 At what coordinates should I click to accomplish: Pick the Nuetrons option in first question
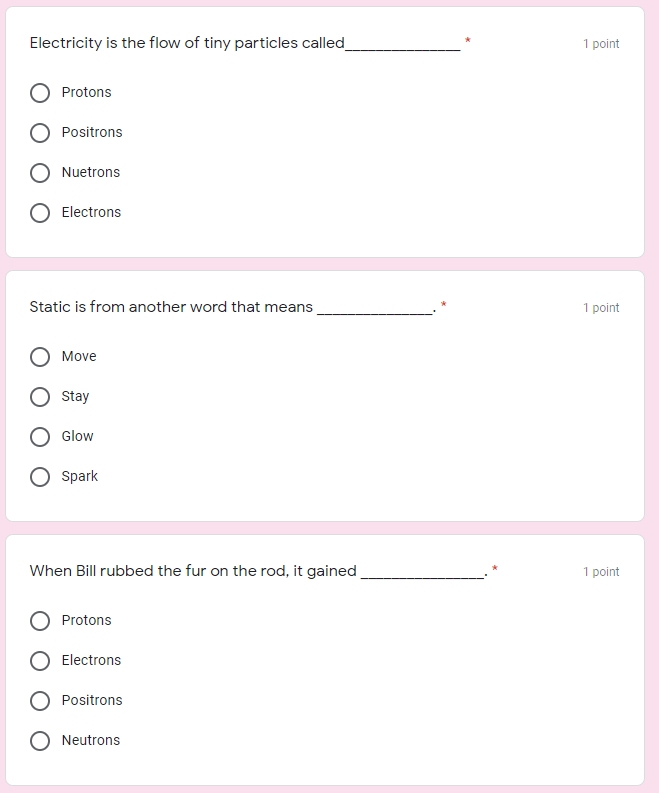[x=40, y=173]
